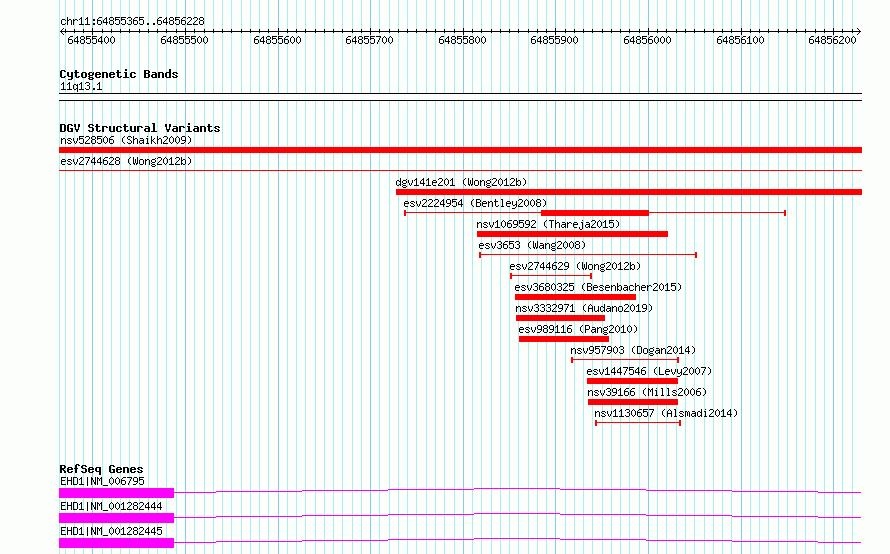This screenshot has width=890, height=554.
Task: Open the EHD1|NM_001282445 gene label
Action: (x=111, y=531)
